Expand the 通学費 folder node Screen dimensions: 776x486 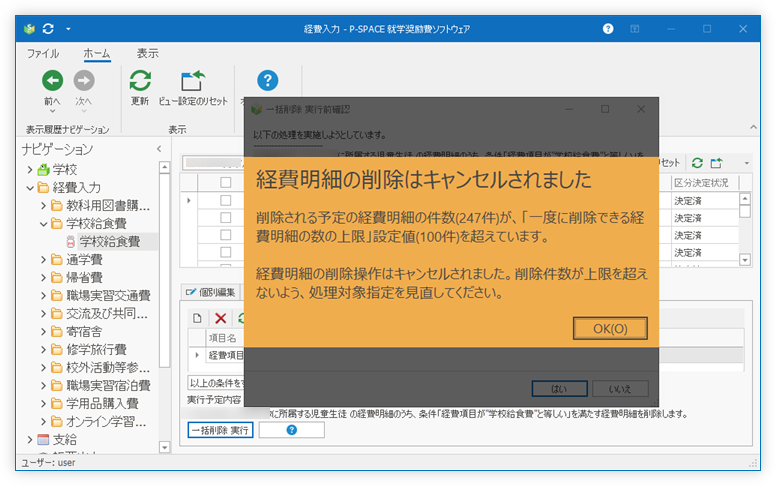(43, 259)
